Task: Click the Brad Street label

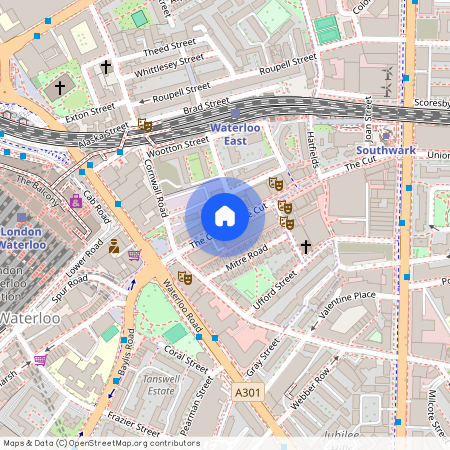Action: (x=207, y=105)
